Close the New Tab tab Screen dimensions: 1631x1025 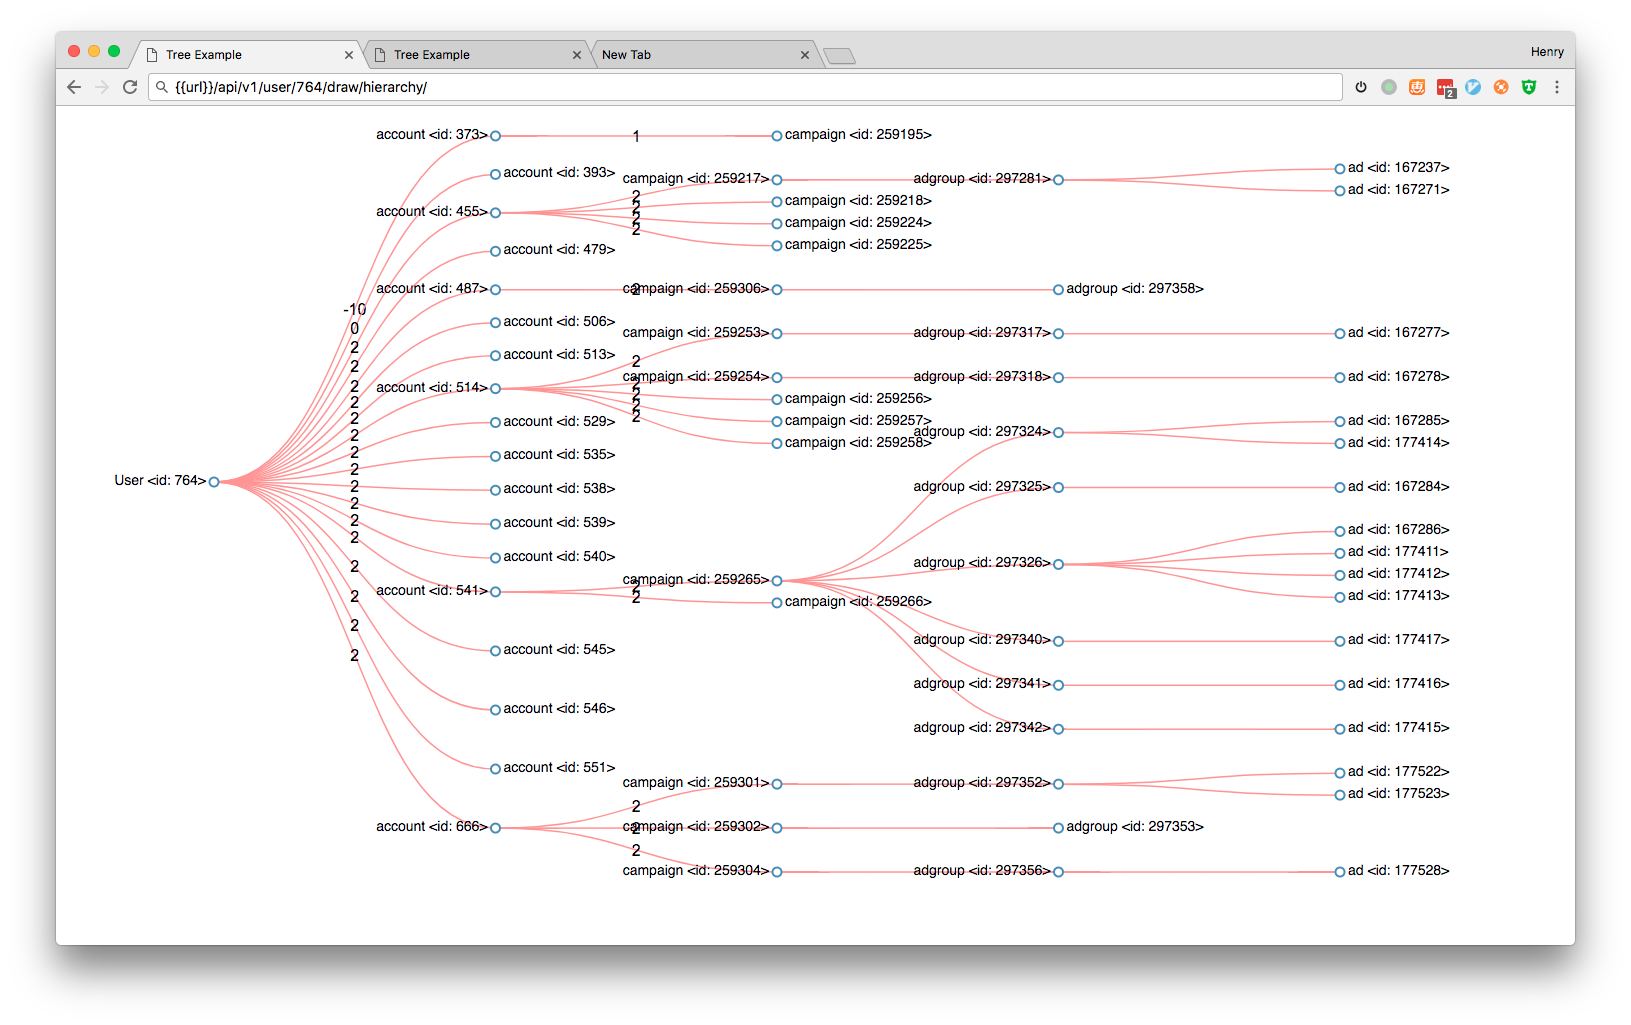click(x=805, y=55)
